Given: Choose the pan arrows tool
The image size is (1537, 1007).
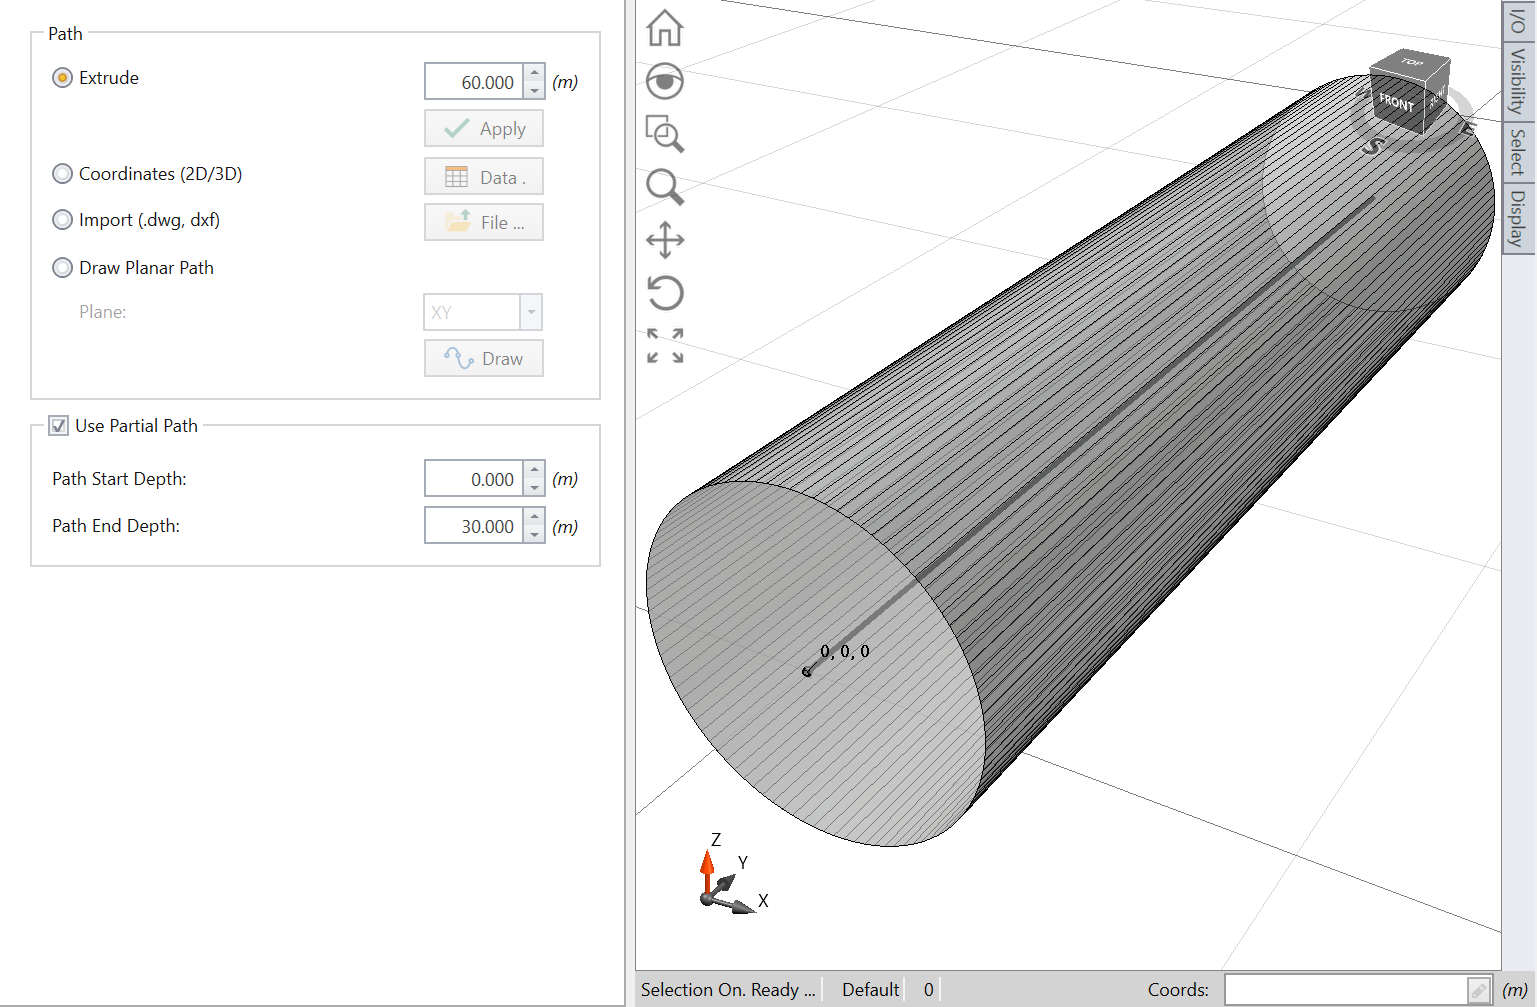Looking at the screenshot, I should pyautogui.click(x=665, y=240).
